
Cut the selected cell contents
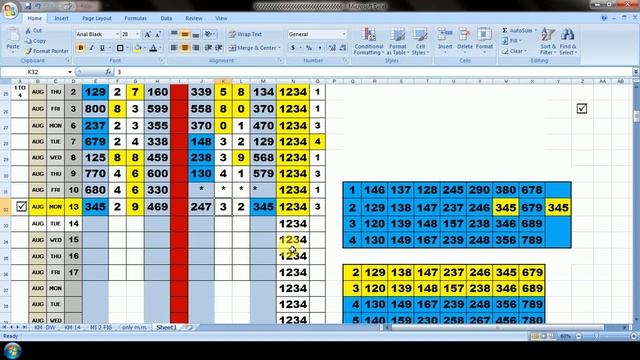[x=33, y=31]
